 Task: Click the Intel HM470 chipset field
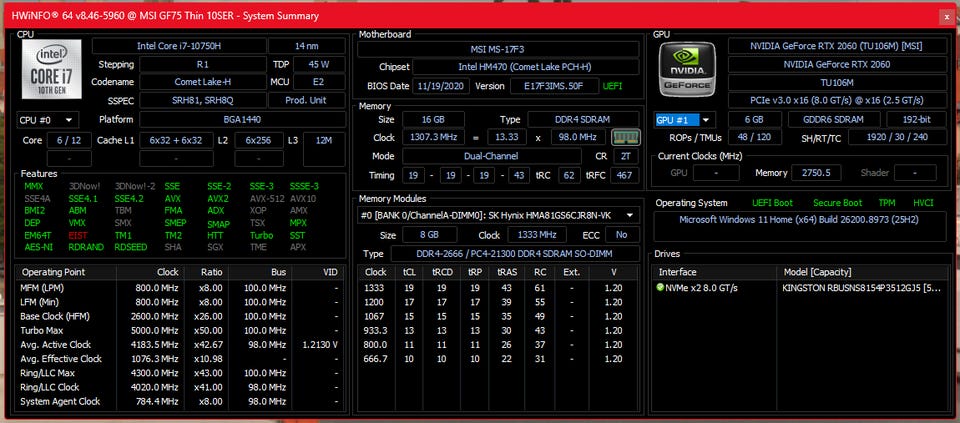coord(526,67)
